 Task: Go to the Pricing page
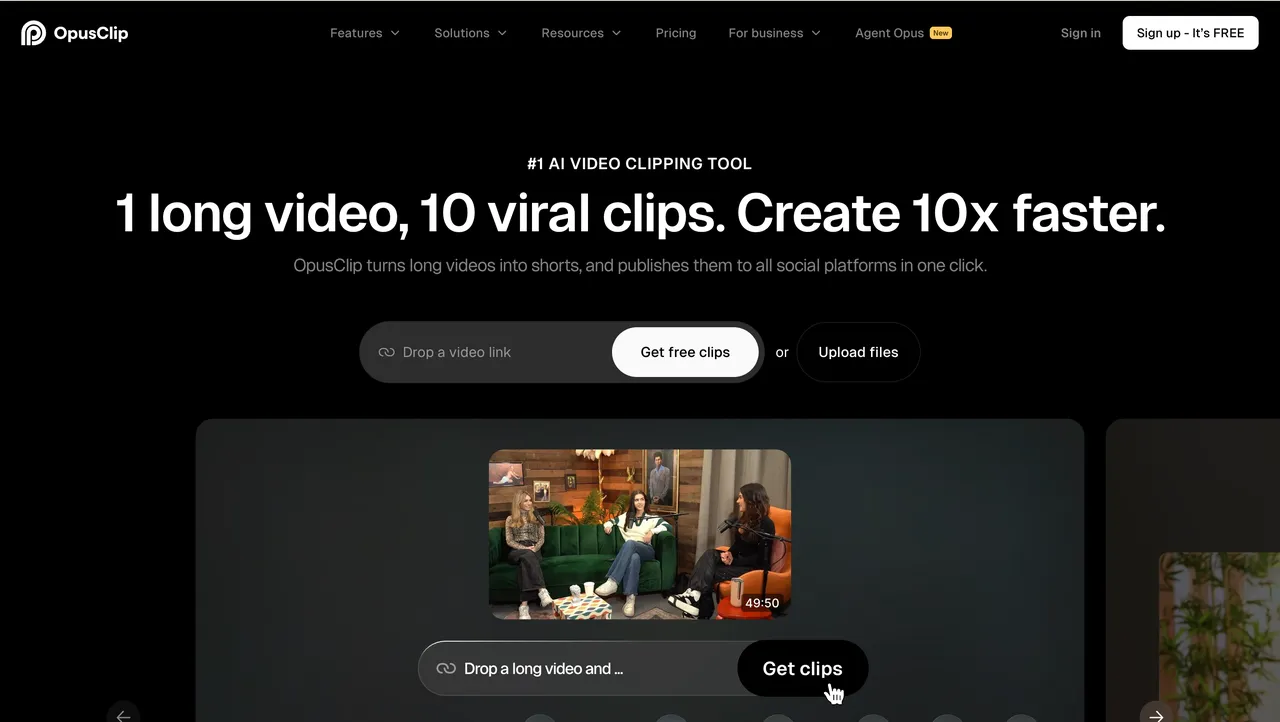(x=676, y=33)
